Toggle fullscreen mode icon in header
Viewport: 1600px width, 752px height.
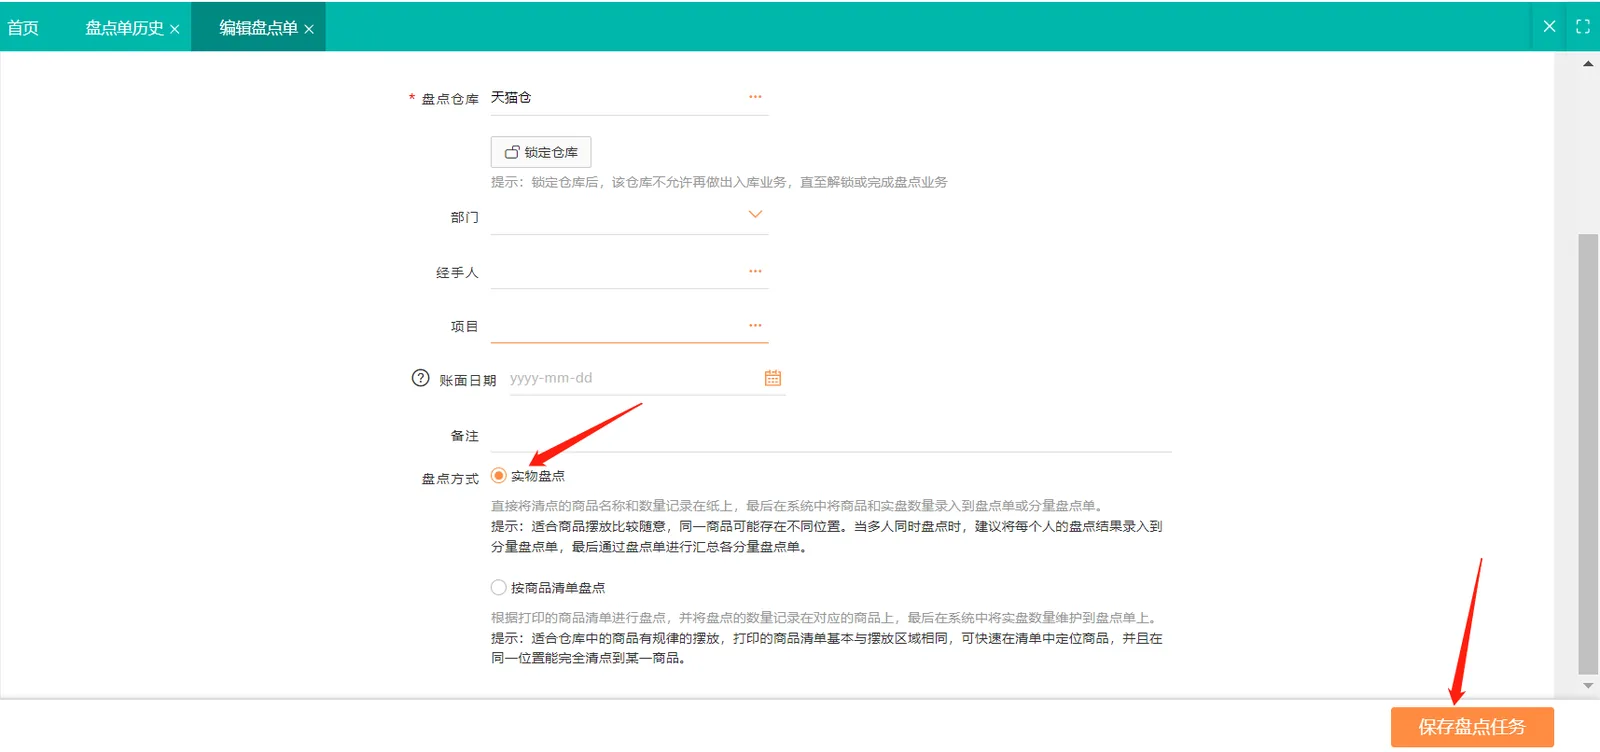coord(1583,27)
